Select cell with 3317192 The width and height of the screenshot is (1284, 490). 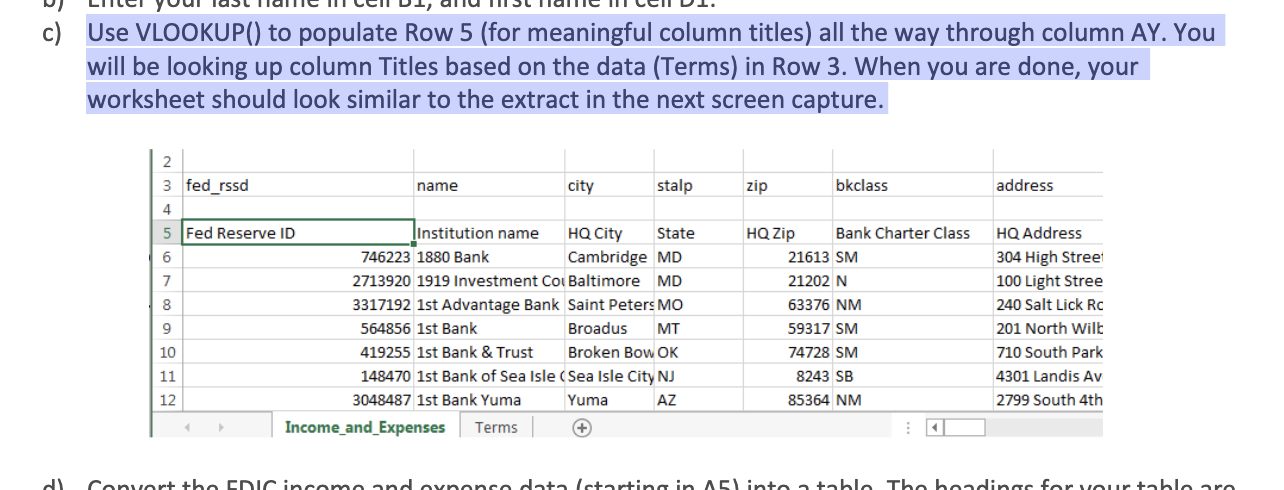[x=297, y=305]
